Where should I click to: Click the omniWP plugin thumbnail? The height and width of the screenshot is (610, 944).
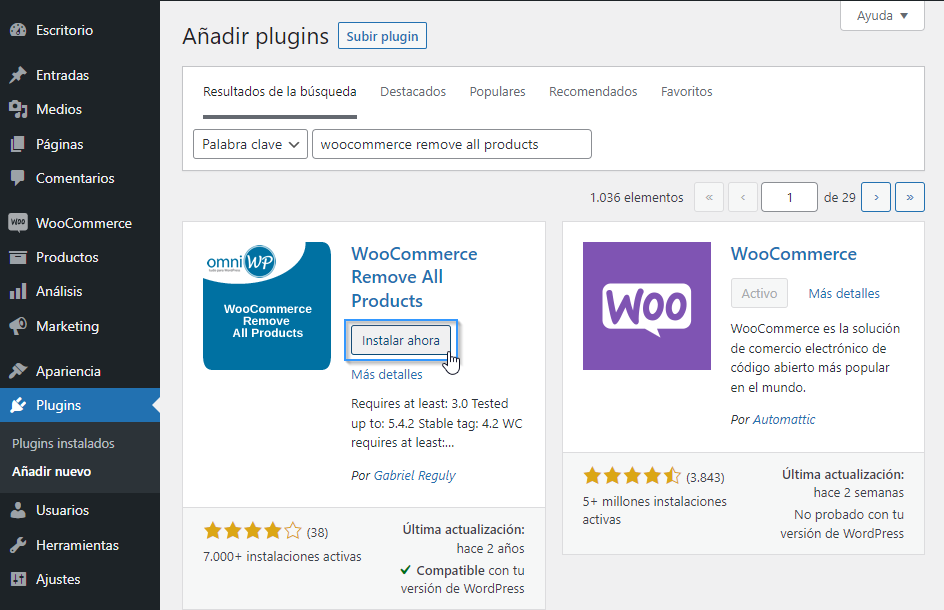click(x=267, y=306)
